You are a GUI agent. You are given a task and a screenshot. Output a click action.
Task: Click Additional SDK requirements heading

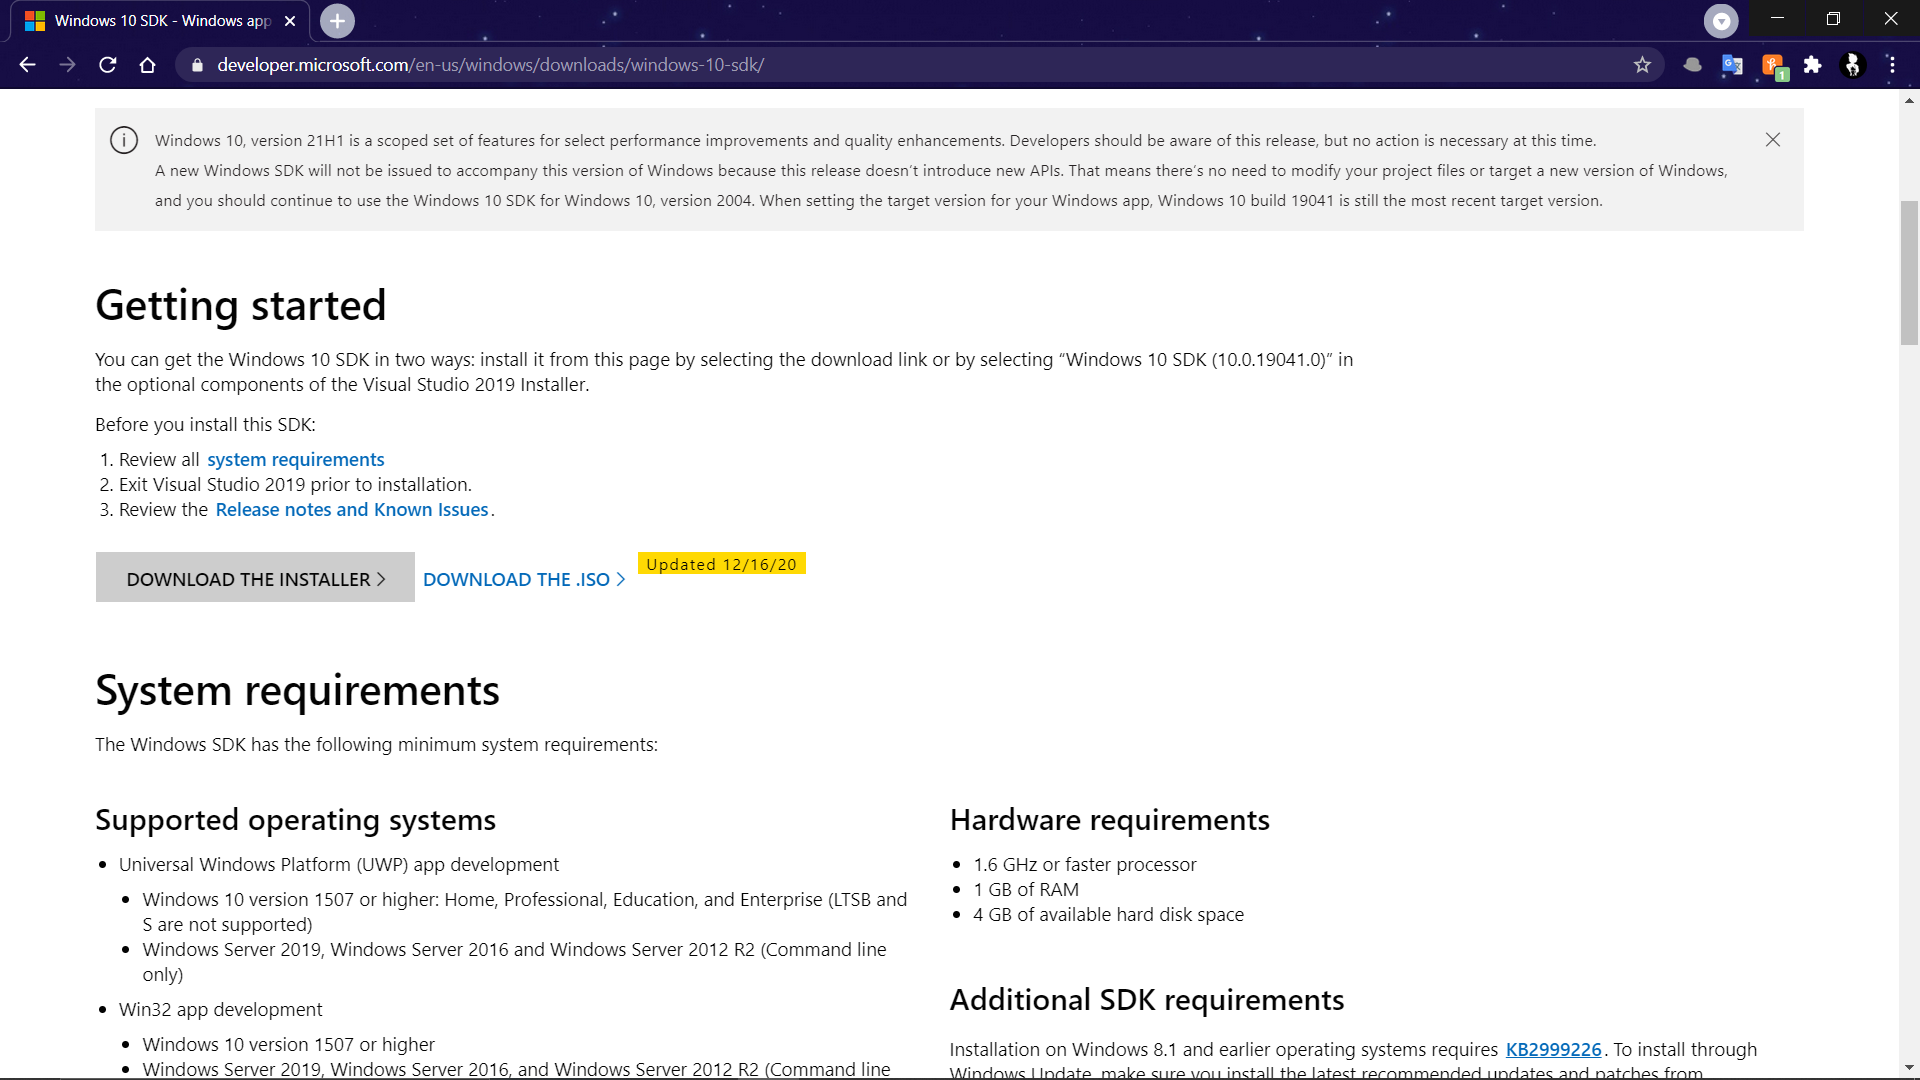pos(1146,1000)
